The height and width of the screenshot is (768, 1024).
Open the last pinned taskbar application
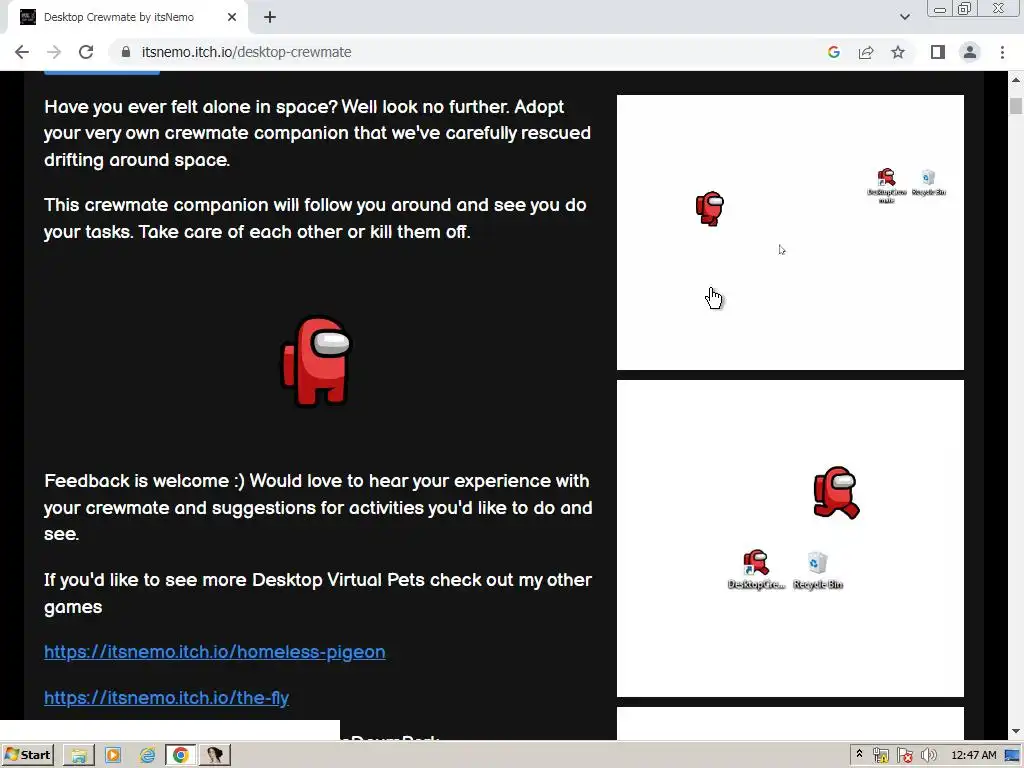point(215,755)
